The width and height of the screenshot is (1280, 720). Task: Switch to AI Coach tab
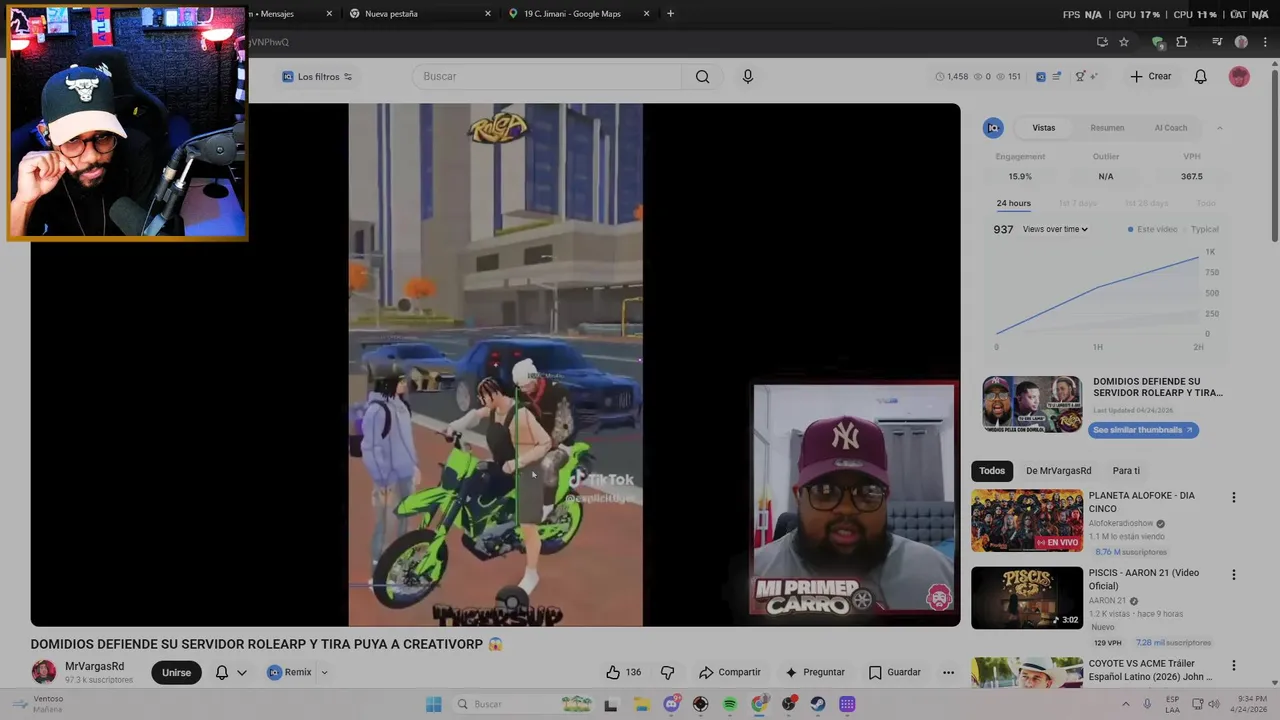pyautogui.click(x=1171, y=128)
